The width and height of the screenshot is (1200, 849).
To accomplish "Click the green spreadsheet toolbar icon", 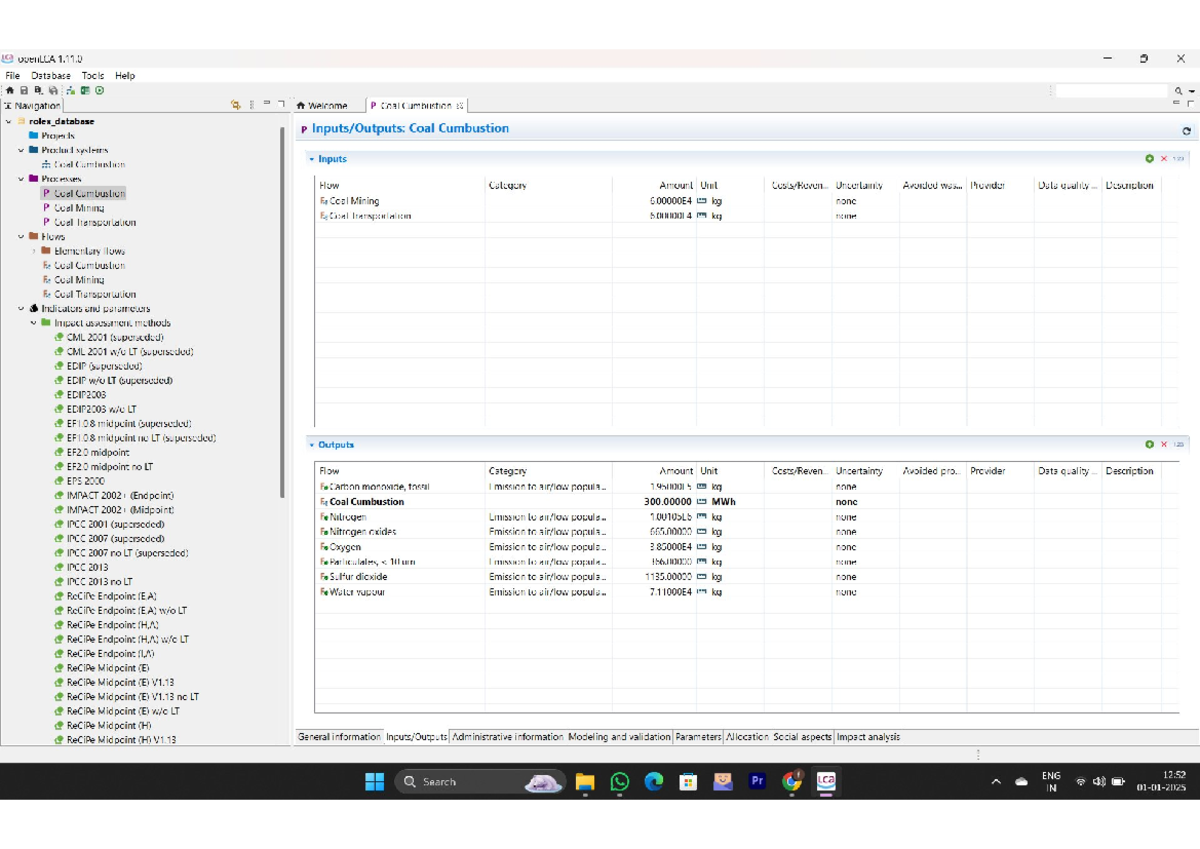I will click(85, 90).
